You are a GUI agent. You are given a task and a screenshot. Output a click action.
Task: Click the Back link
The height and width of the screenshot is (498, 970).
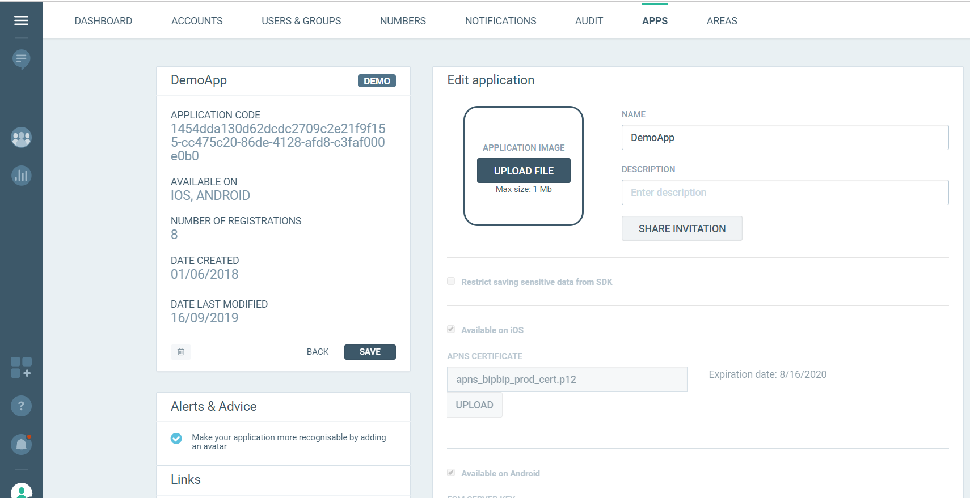pos(317,352)
